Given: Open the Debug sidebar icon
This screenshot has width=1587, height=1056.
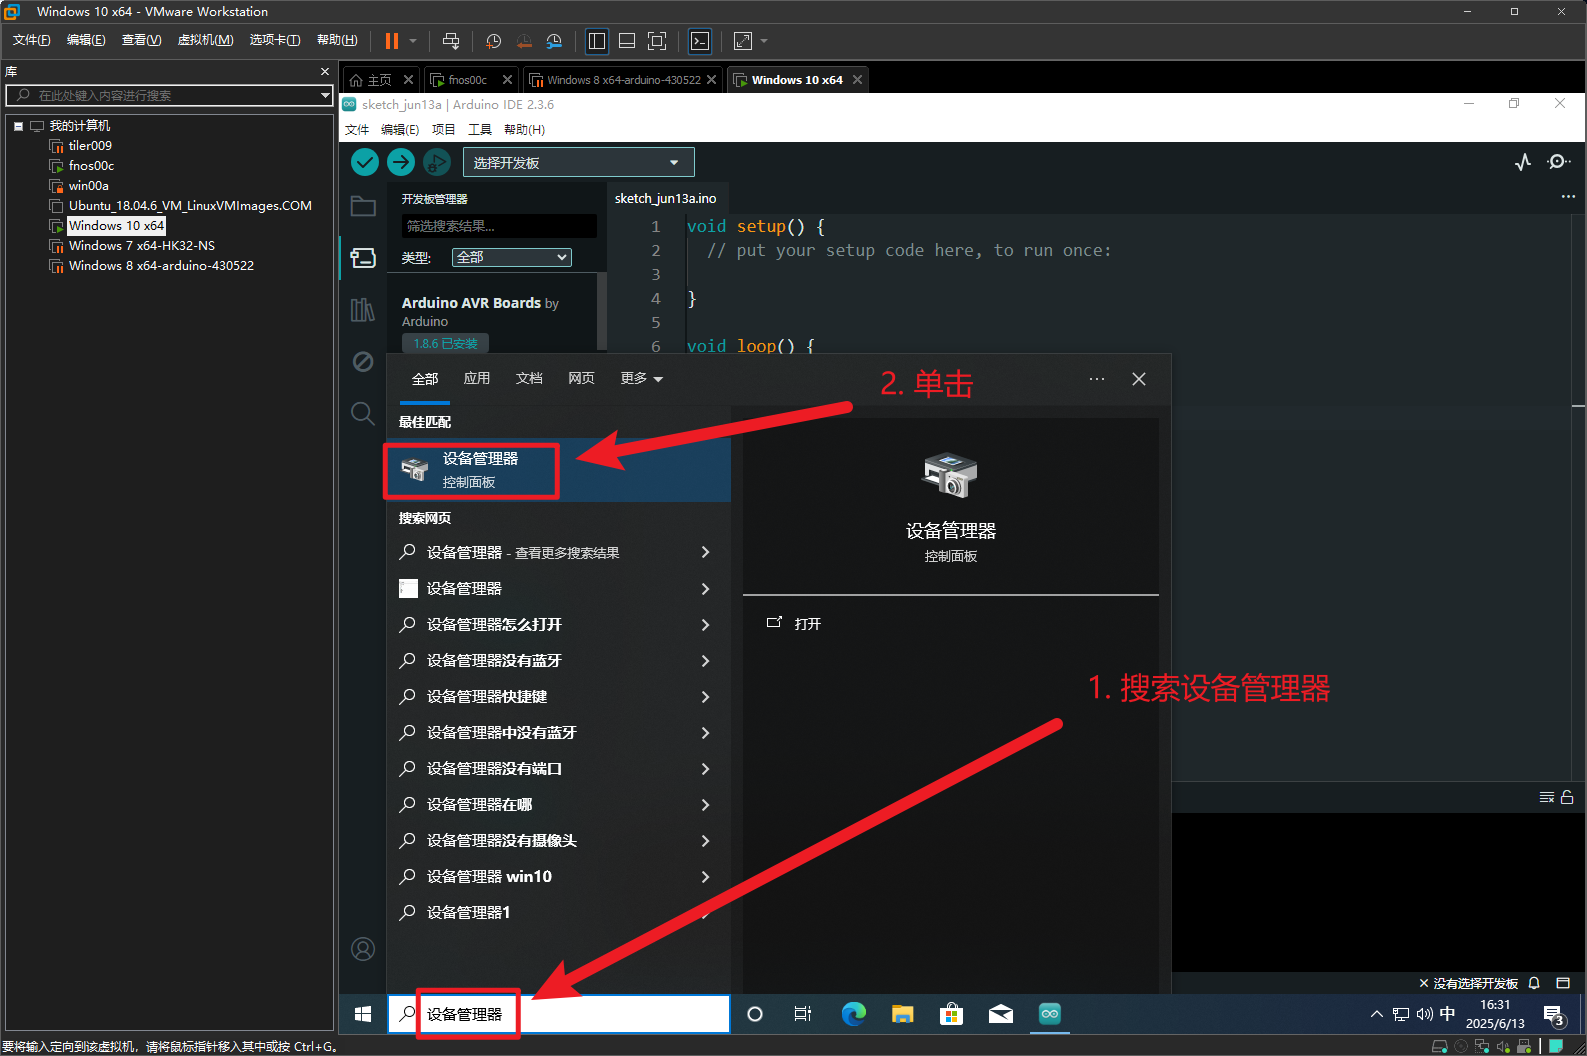Looking at the screenshot, I should coord(363,361).
